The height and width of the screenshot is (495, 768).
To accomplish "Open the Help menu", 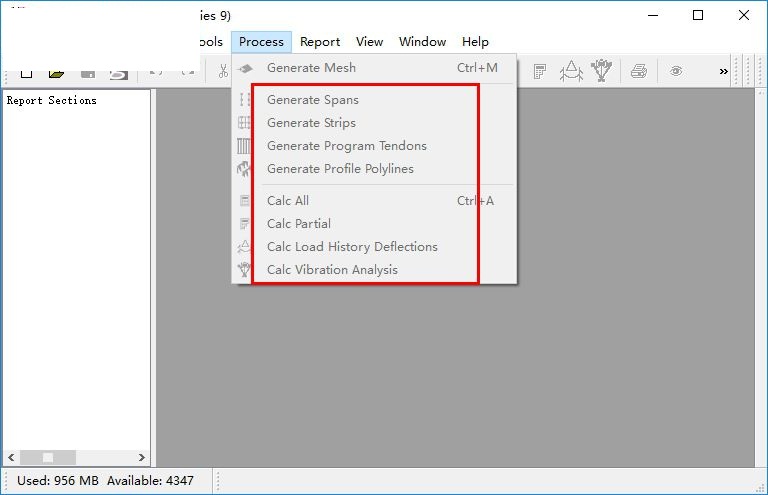I will pyautogui.click(x=475, y=42).
